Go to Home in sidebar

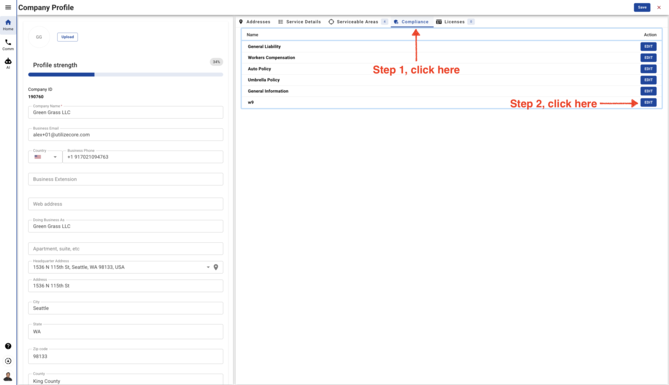click(x=8, y=25)
